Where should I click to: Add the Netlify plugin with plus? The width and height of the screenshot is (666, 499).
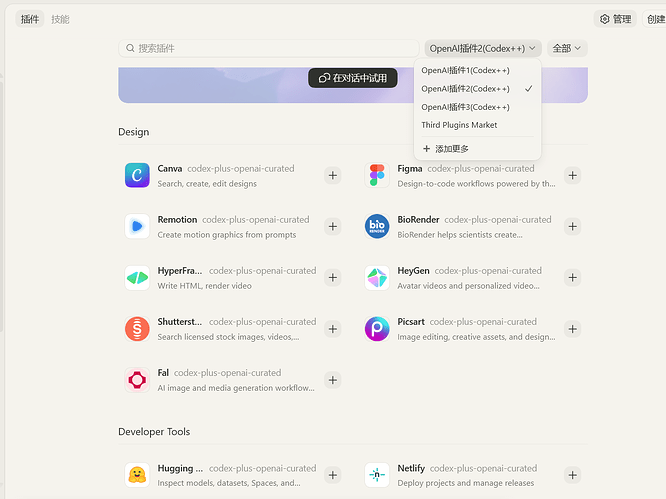click(573, 475)
